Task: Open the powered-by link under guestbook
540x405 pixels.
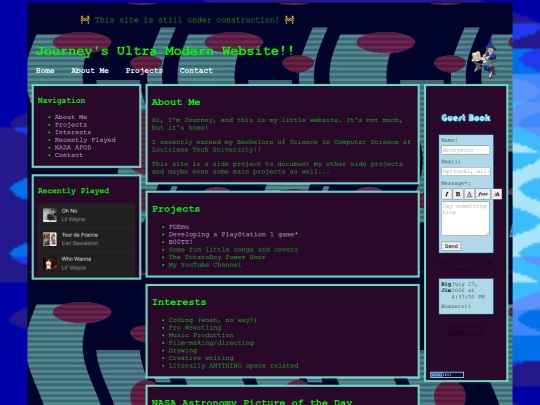Action: (466, 333)
